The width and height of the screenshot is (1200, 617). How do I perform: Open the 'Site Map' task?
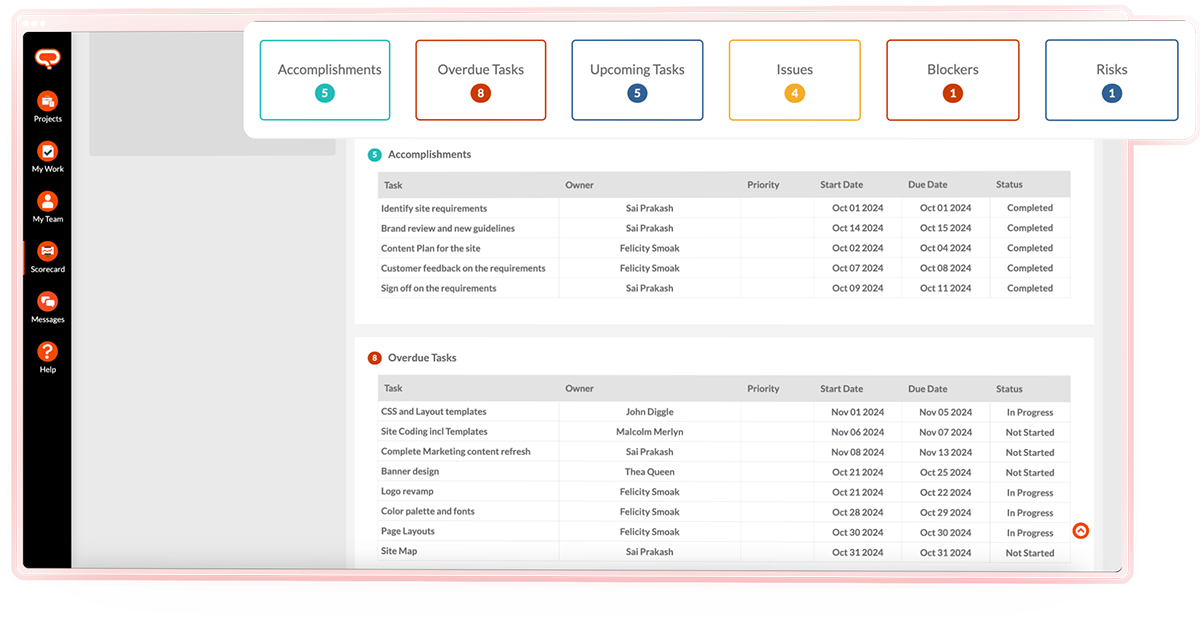pyautogui.click(x=400, y=552)
